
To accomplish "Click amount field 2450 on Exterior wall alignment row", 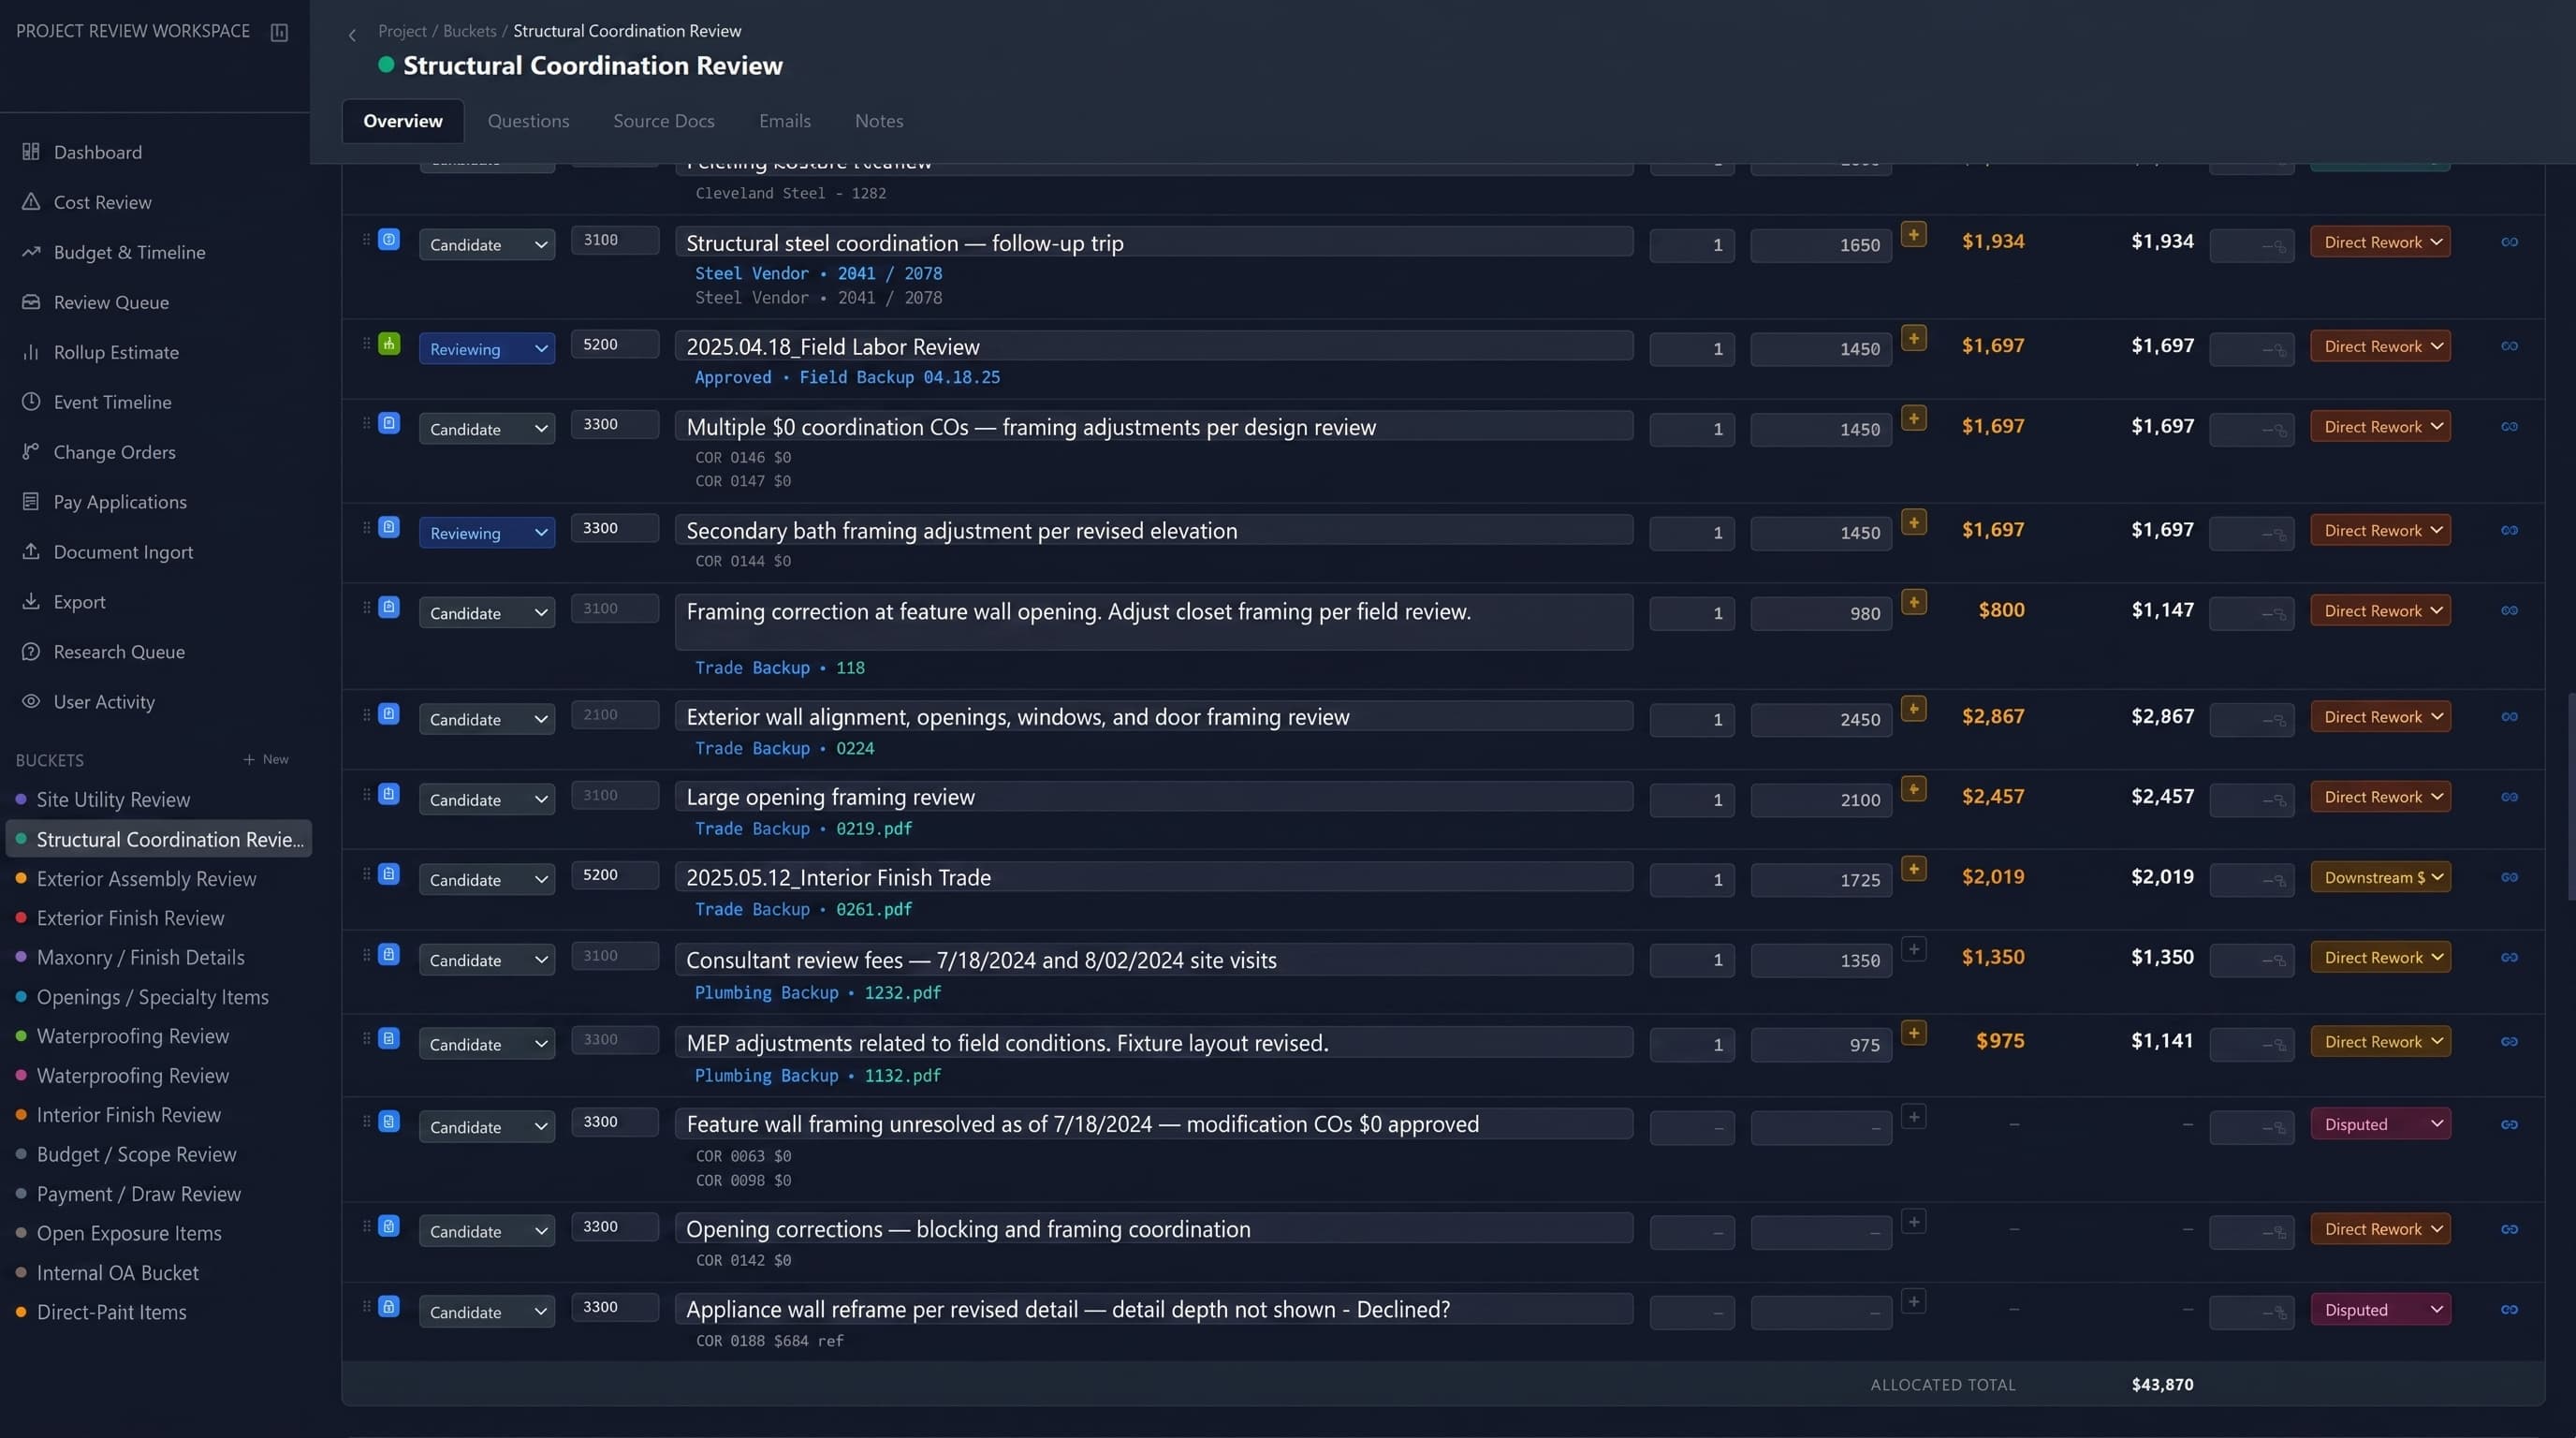I will 1820,719.
